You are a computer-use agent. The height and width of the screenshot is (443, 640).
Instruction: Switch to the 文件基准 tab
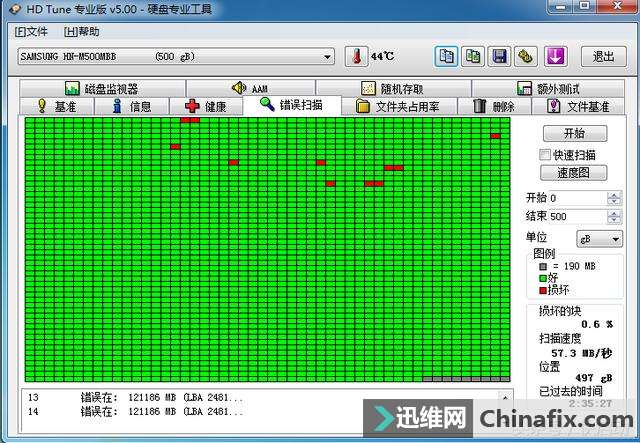pos(578,107)
